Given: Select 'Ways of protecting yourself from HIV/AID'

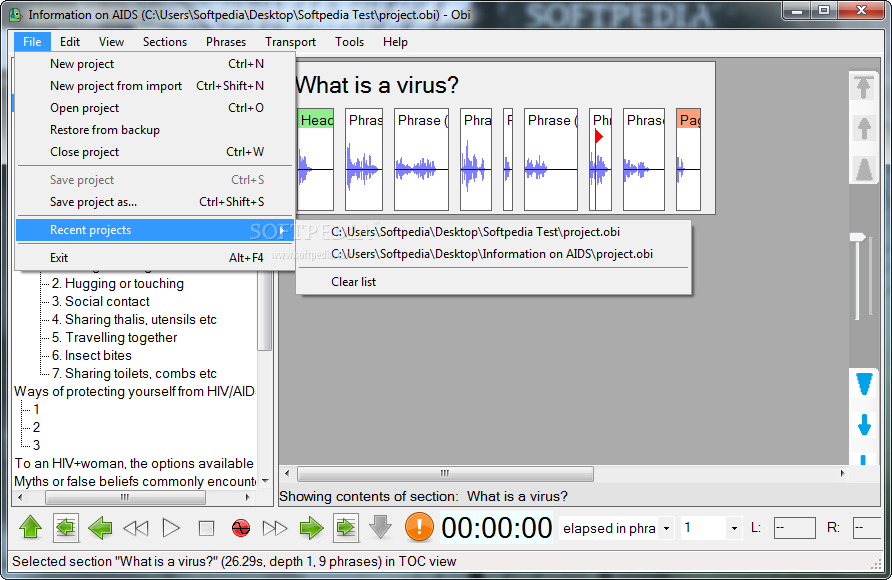Looking at the screenshot, I should click(135, 391).
